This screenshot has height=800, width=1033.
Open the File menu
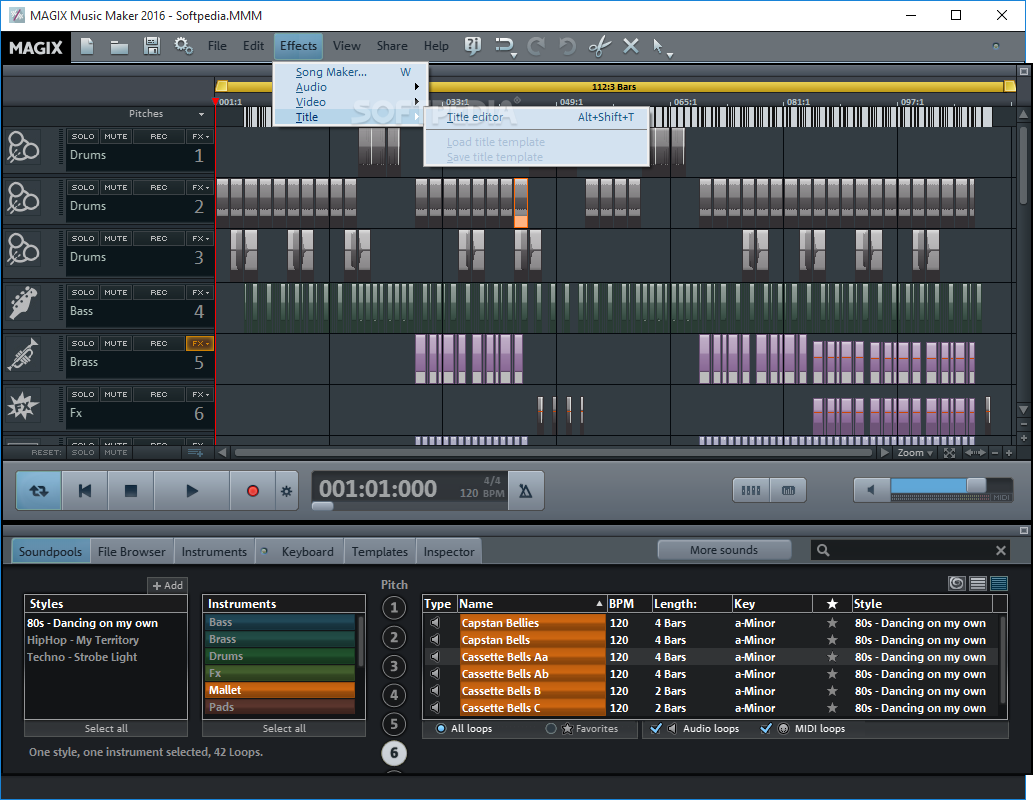coord(217,45)
